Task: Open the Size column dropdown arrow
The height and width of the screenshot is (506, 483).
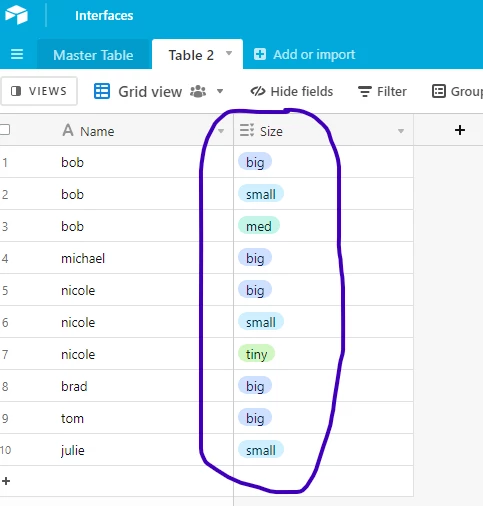Action: (x=401, y=131)
